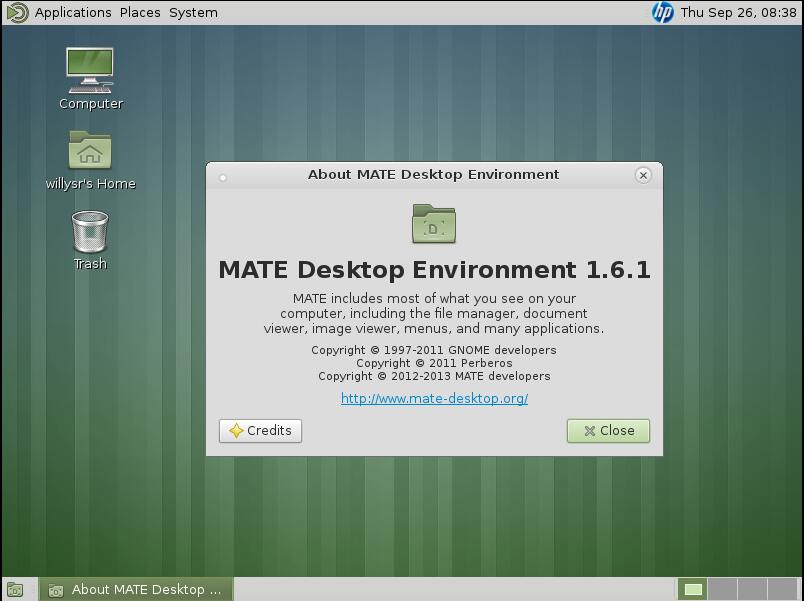
Task: Click the Copyright 2012-2013 MATE developers line
Action: point(434,376)
